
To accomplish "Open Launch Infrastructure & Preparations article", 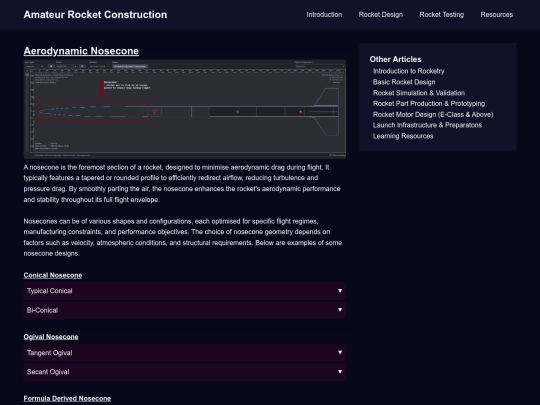I will coord(427,125).
